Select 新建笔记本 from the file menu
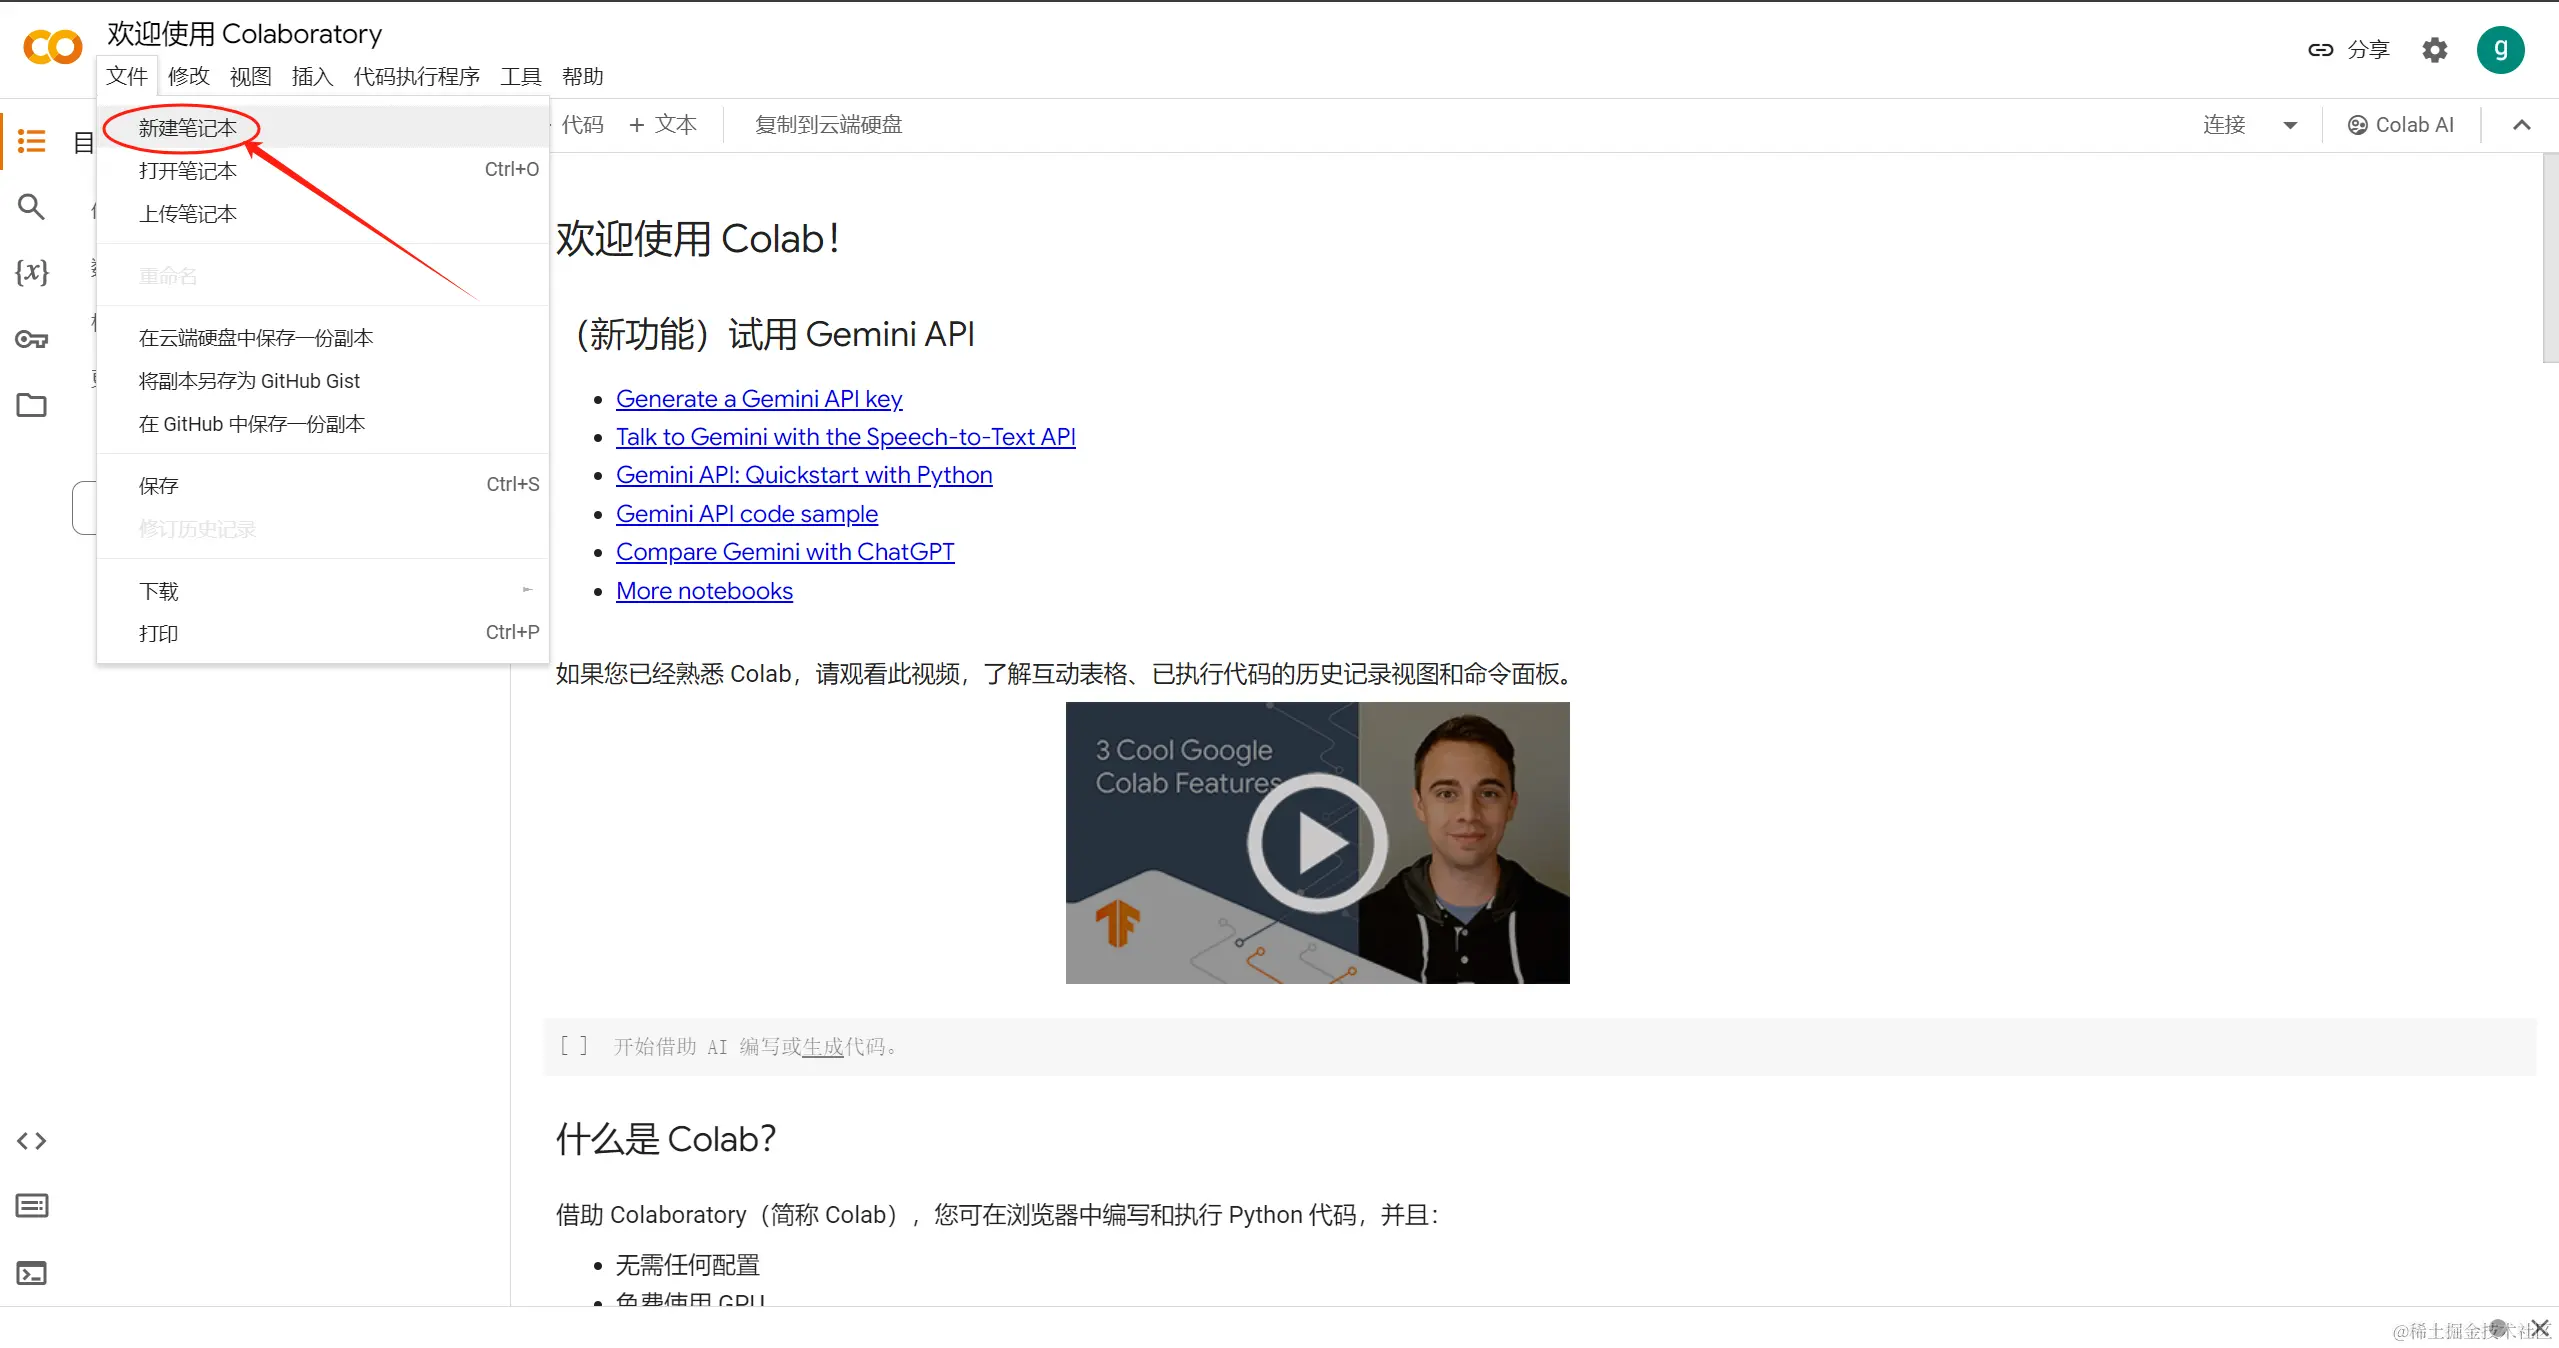This screenshot has width=2559, height=1348. pyautogui.click(x=188, y=128)
